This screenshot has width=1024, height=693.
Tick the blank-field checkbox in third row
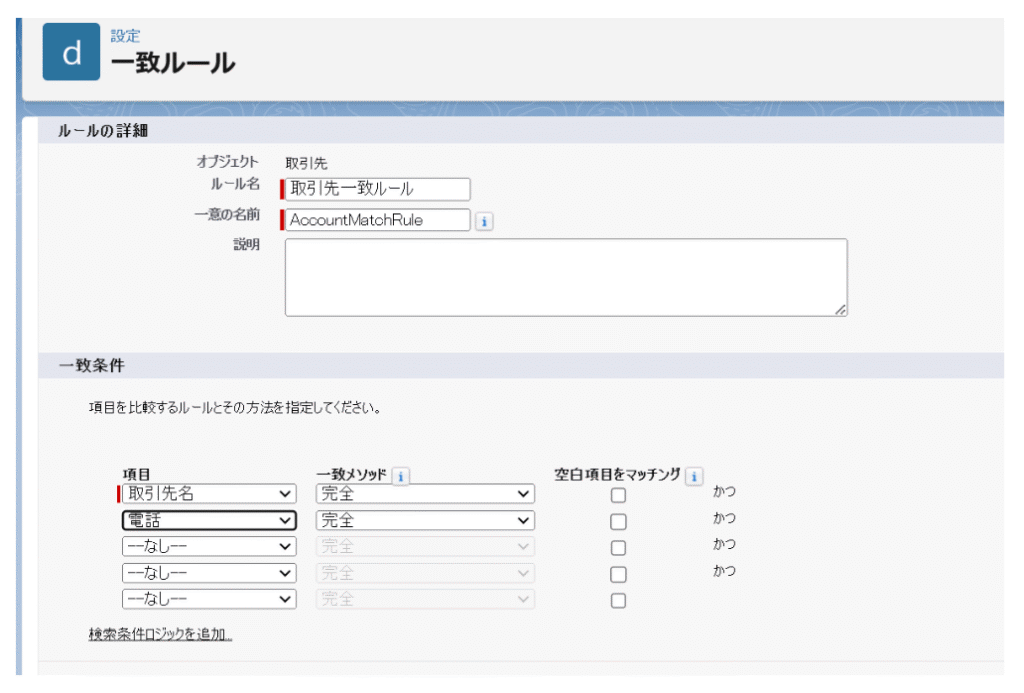[618, 548]
